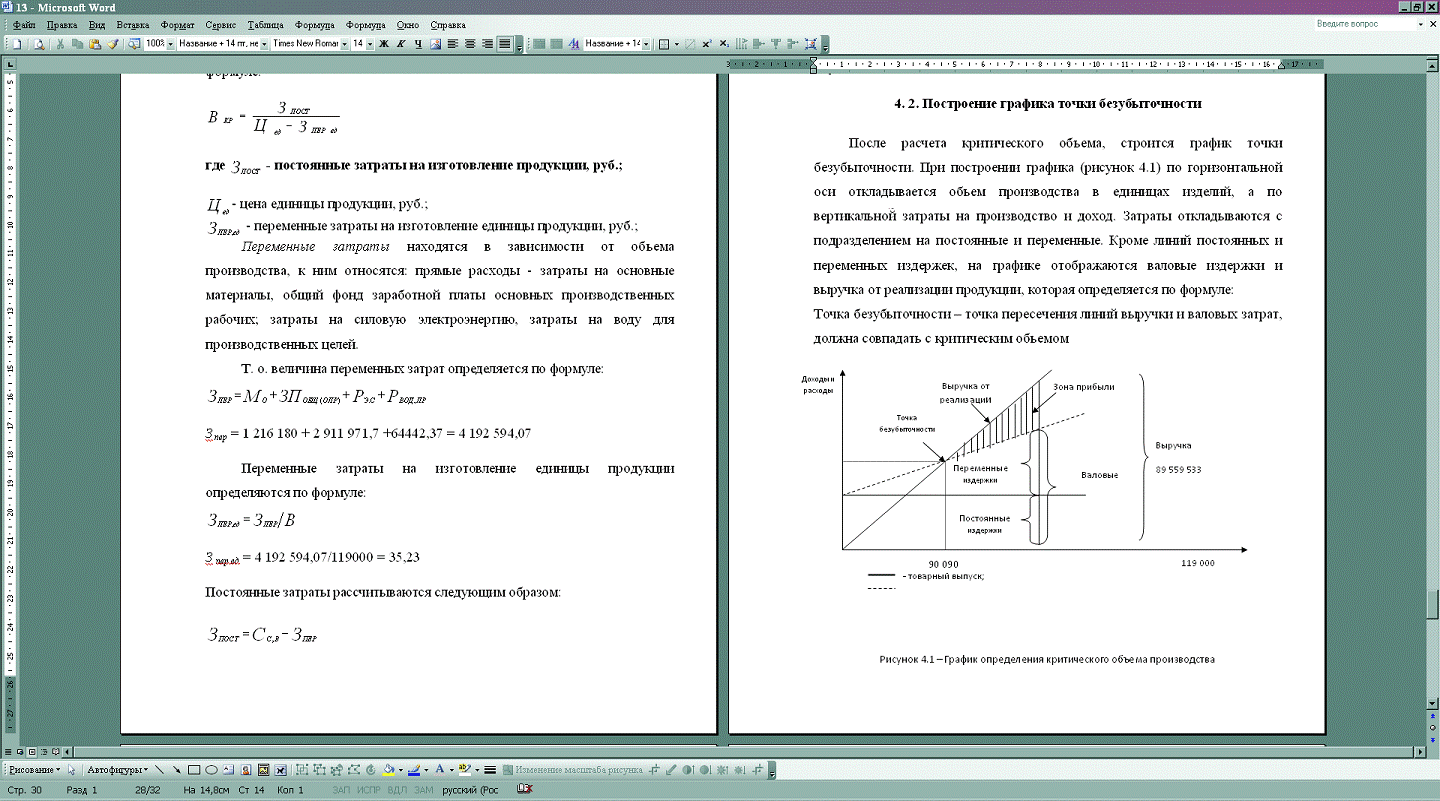
Task: Open the Рисование drawing menu button
Action: [x=33, y=770]
